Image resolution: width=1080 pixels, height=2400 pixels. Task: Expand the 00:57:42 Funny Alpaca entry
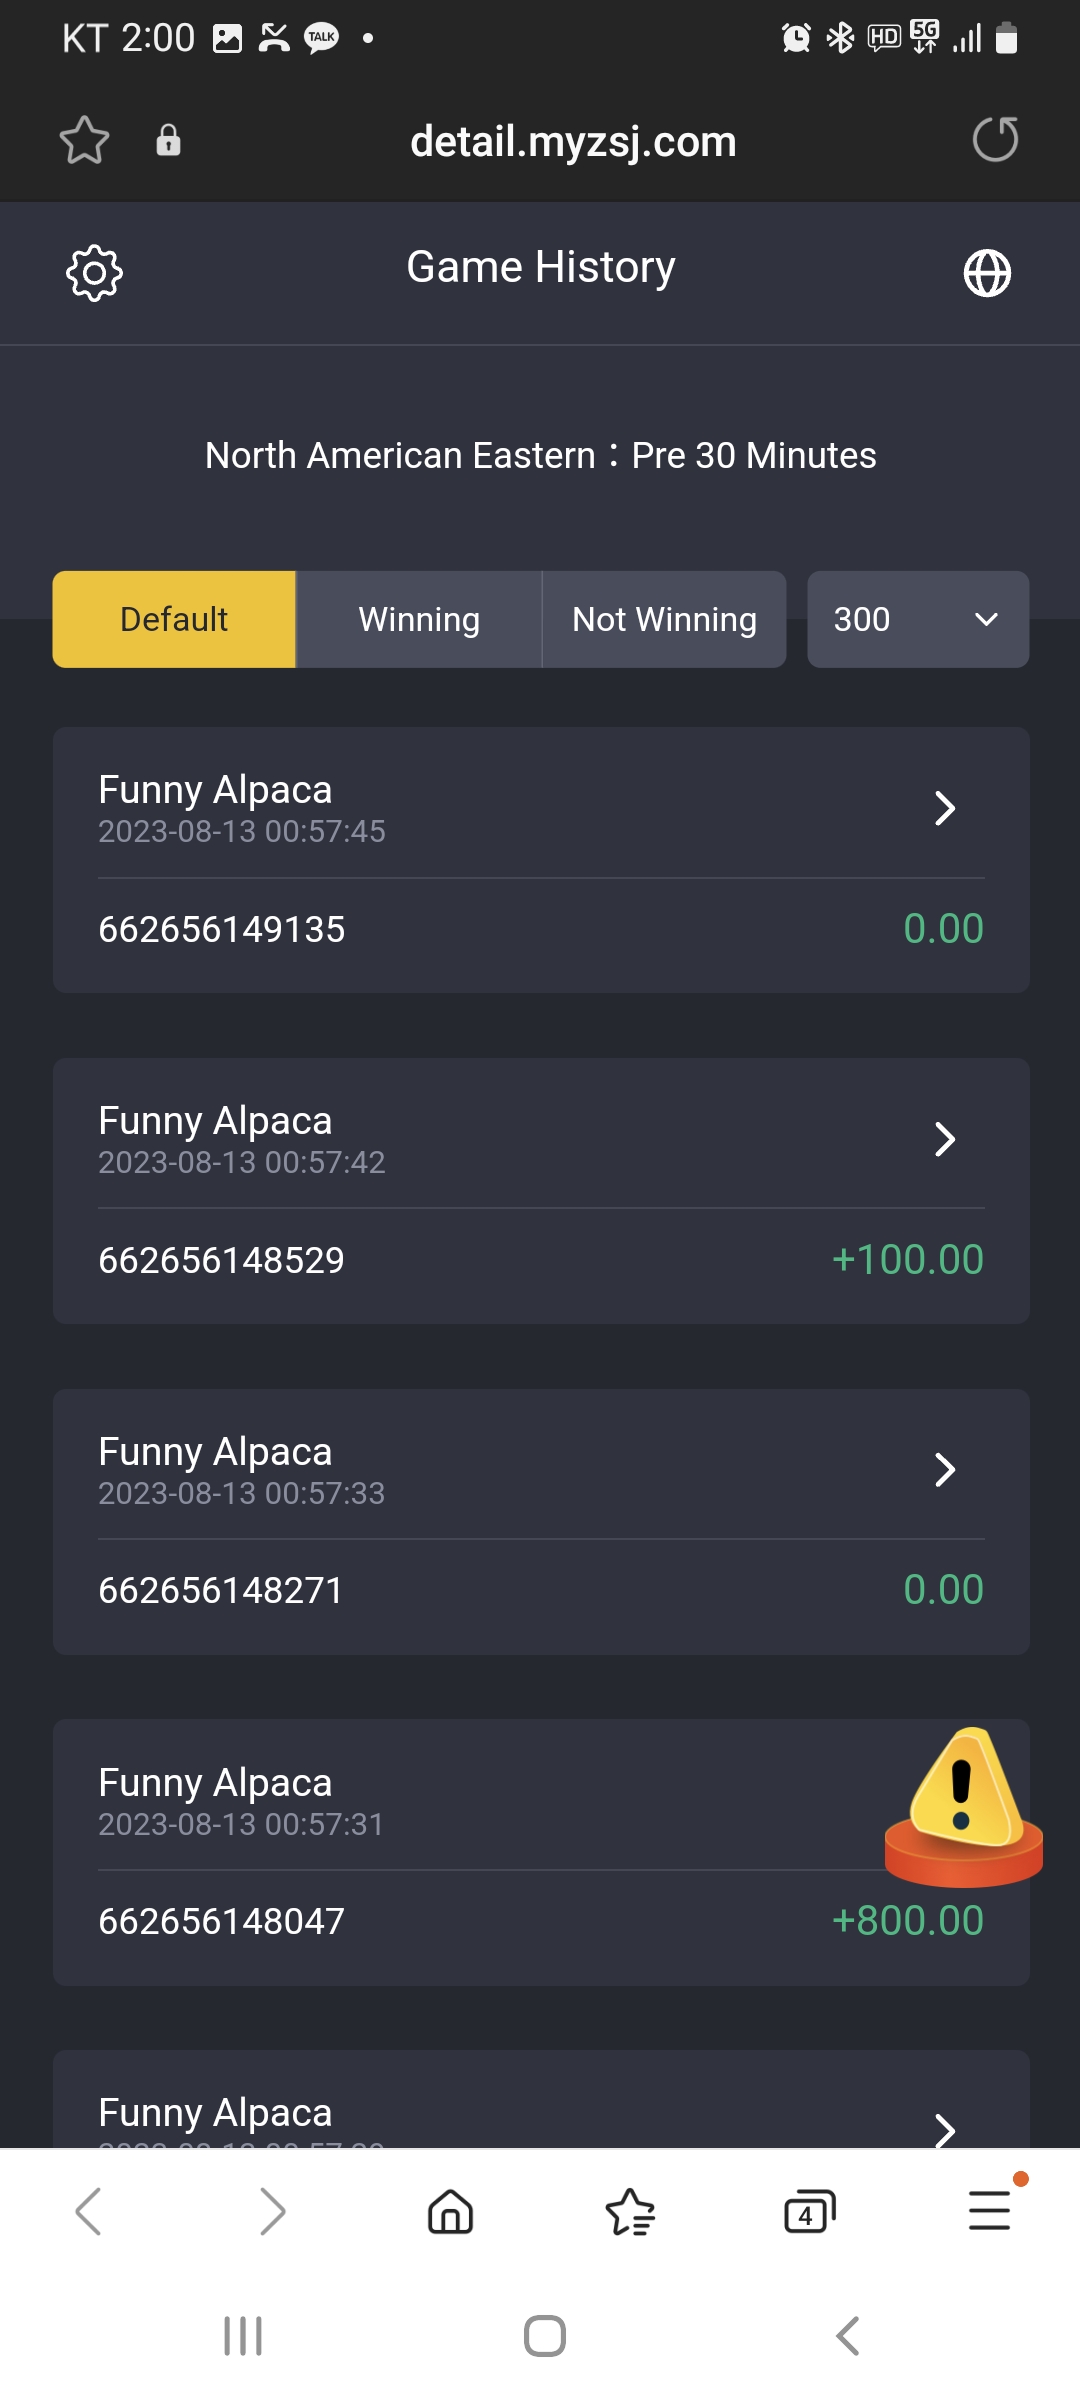click(x=541, y=1139)
